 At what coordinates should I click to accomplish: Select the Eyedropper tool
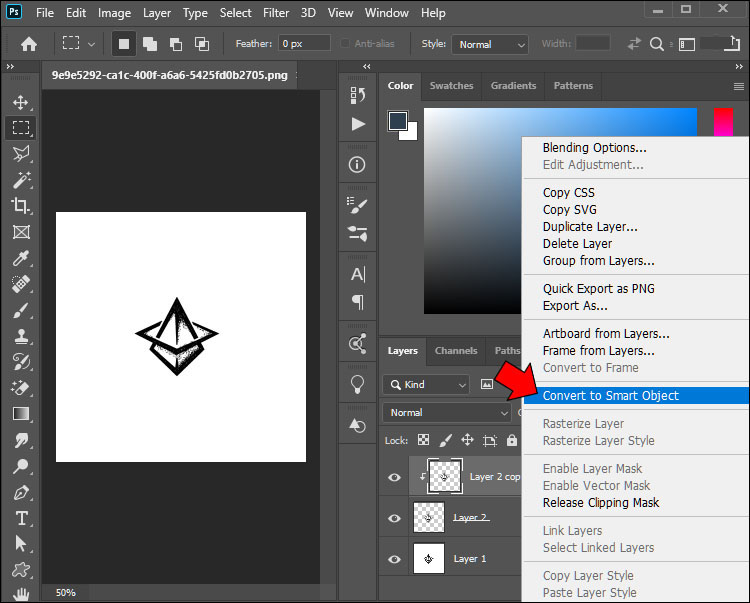[21, 258]
